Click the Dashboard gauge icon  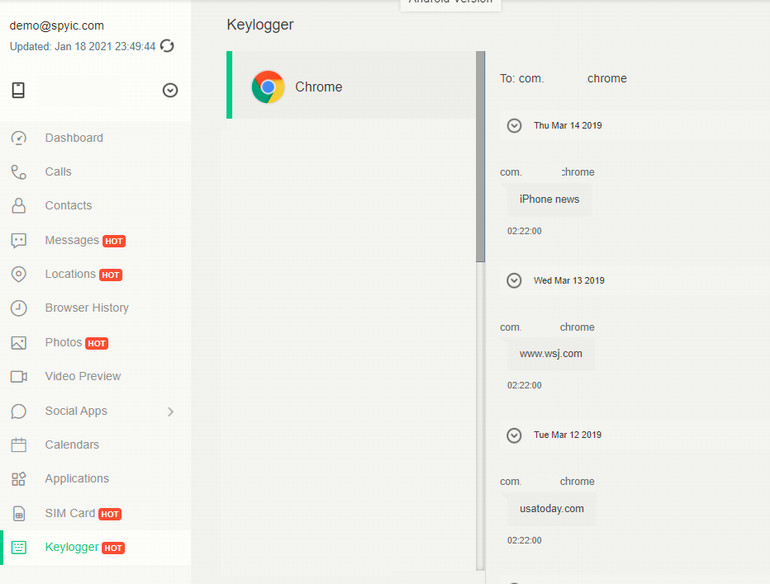[19, 138]
